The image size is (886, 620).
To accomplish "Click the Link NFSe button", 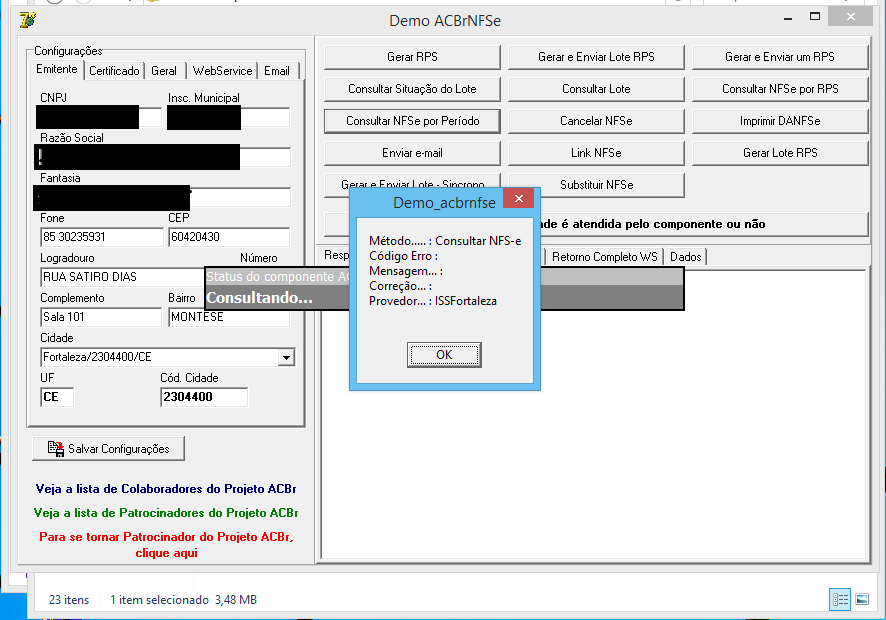I will (596, 153).
